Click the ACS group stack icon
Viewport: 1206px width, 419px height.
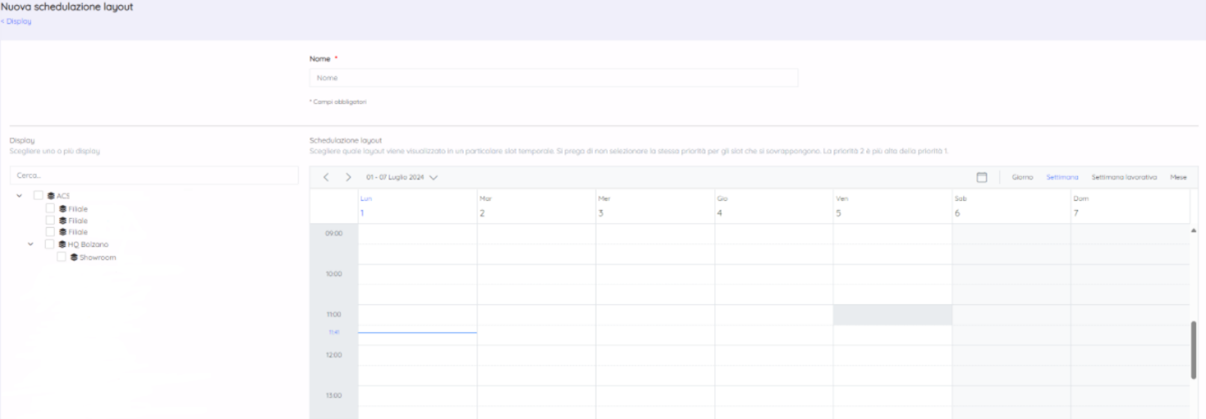[51, 196]
